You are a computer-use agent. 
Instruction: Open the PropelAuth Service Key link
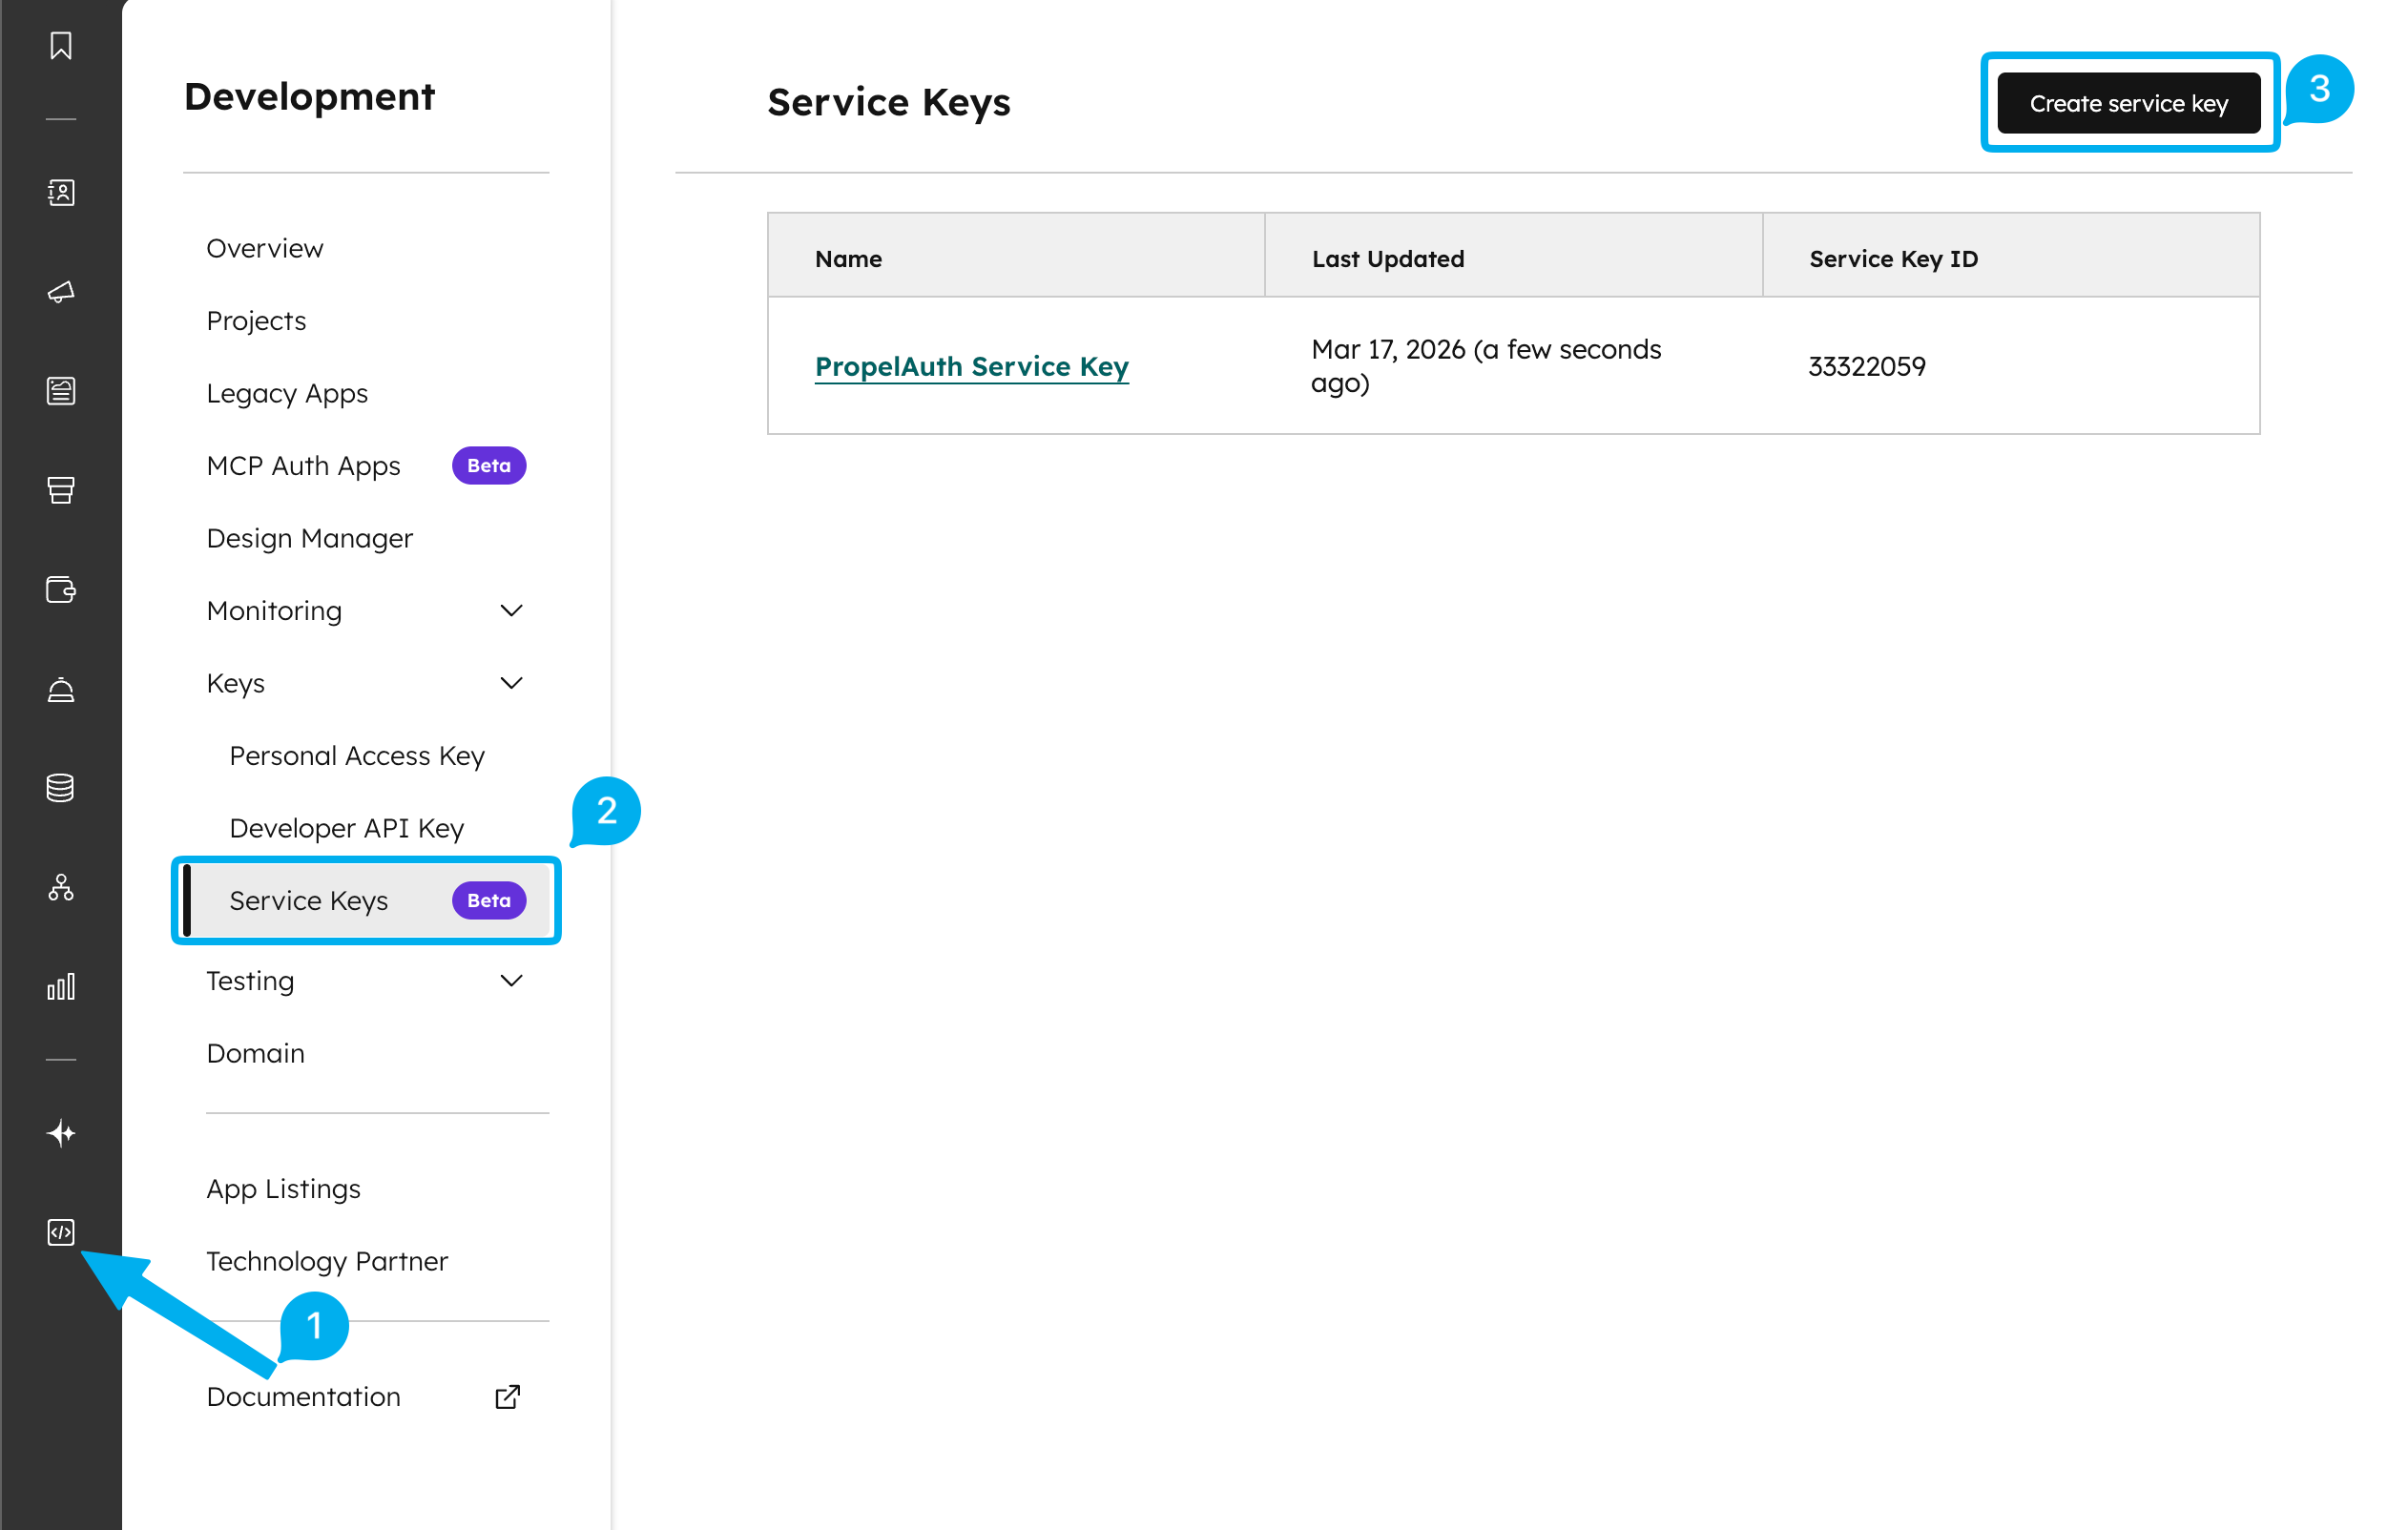coord(971,366)
